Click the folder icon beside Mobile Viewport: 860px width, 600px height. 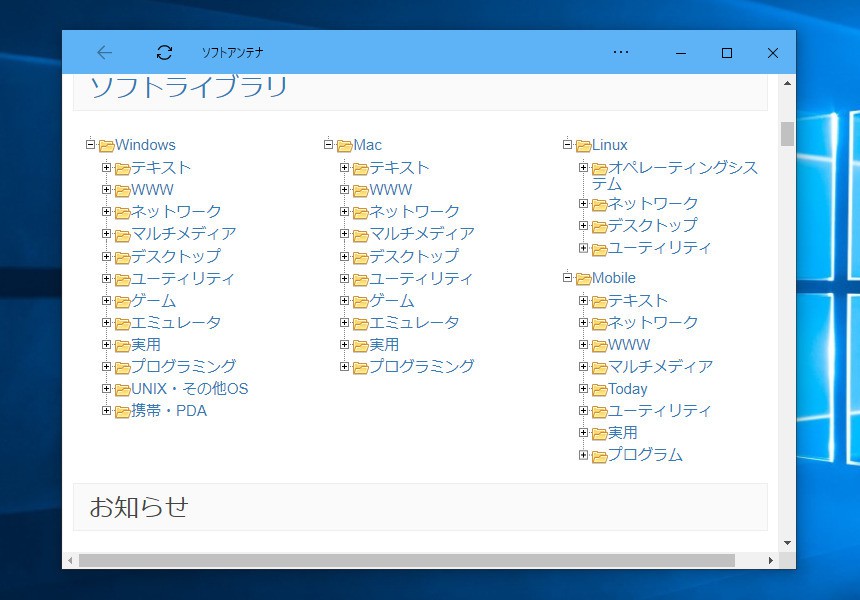click(583, 279)
